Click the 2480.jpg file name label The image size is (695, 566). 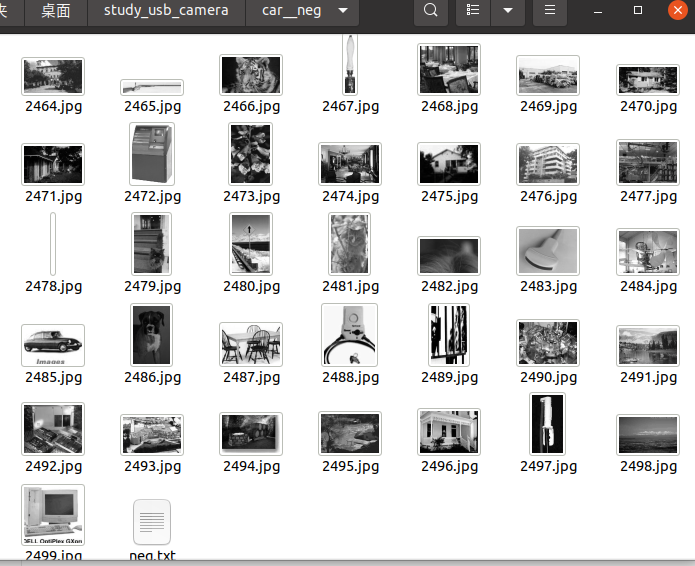[251, 286]
